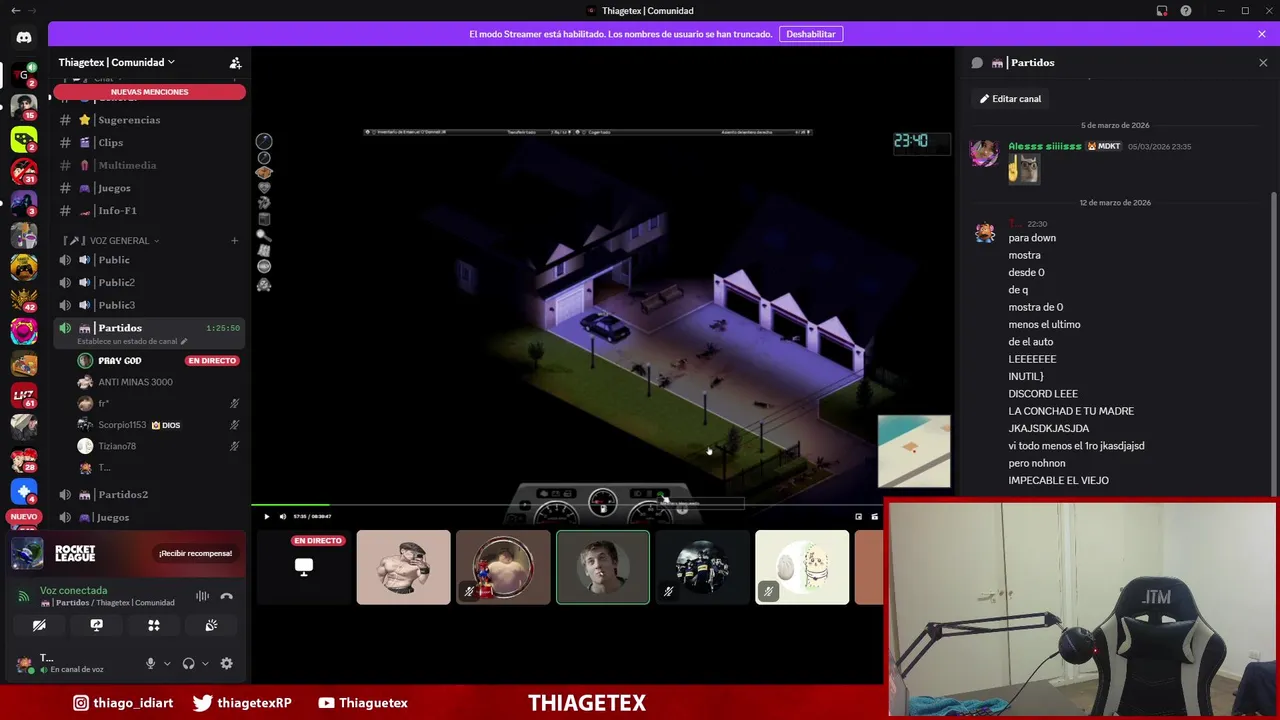Seek on the stream progress bar
The width and height of the screenshot is (1280, 720).
(566, 505)
